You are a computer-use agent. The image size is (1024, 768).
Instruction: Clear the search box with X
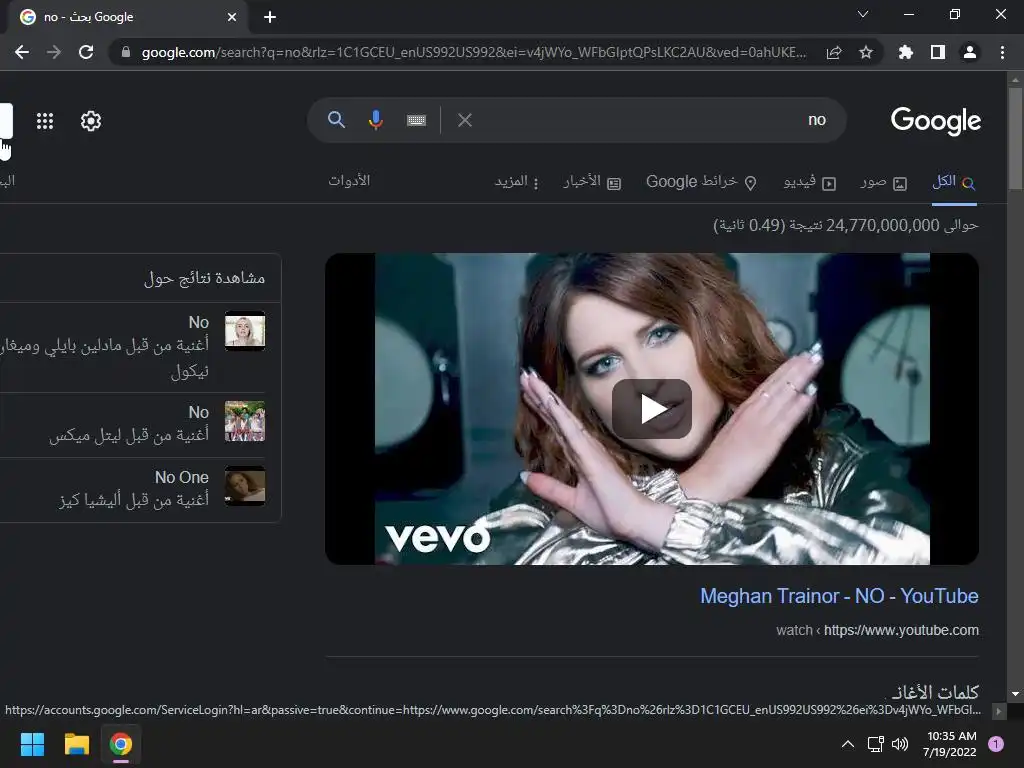coord(464,120)
